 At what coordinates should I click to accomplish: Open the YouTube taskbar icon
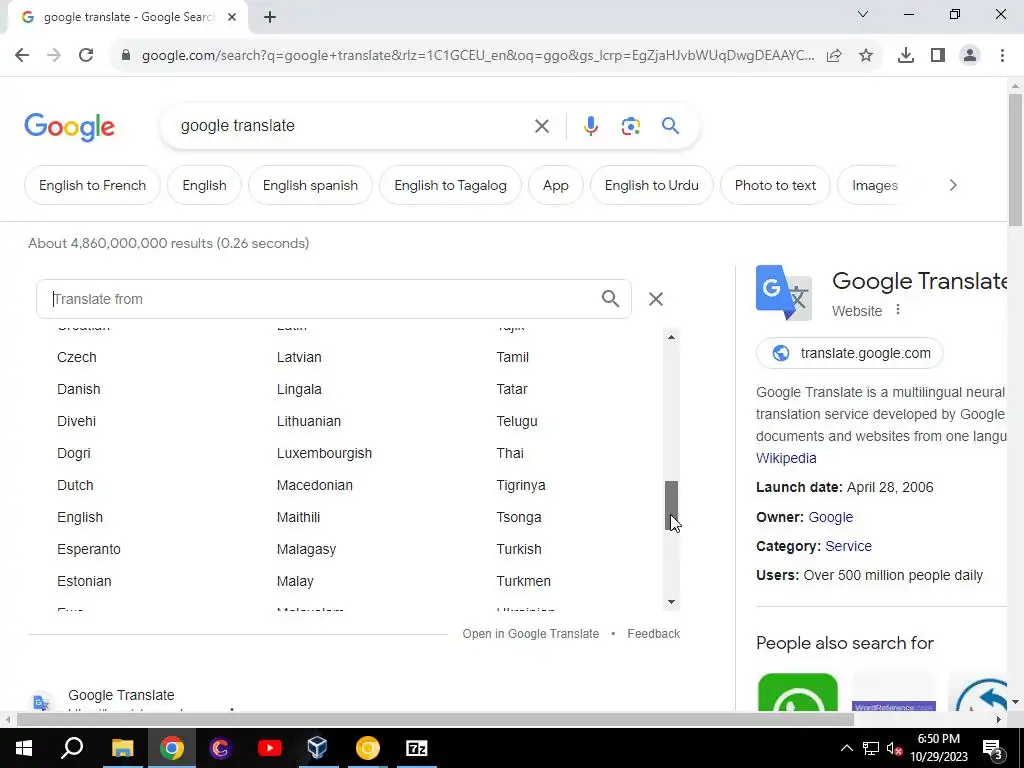pyautogui.click(x=269, y=748)
